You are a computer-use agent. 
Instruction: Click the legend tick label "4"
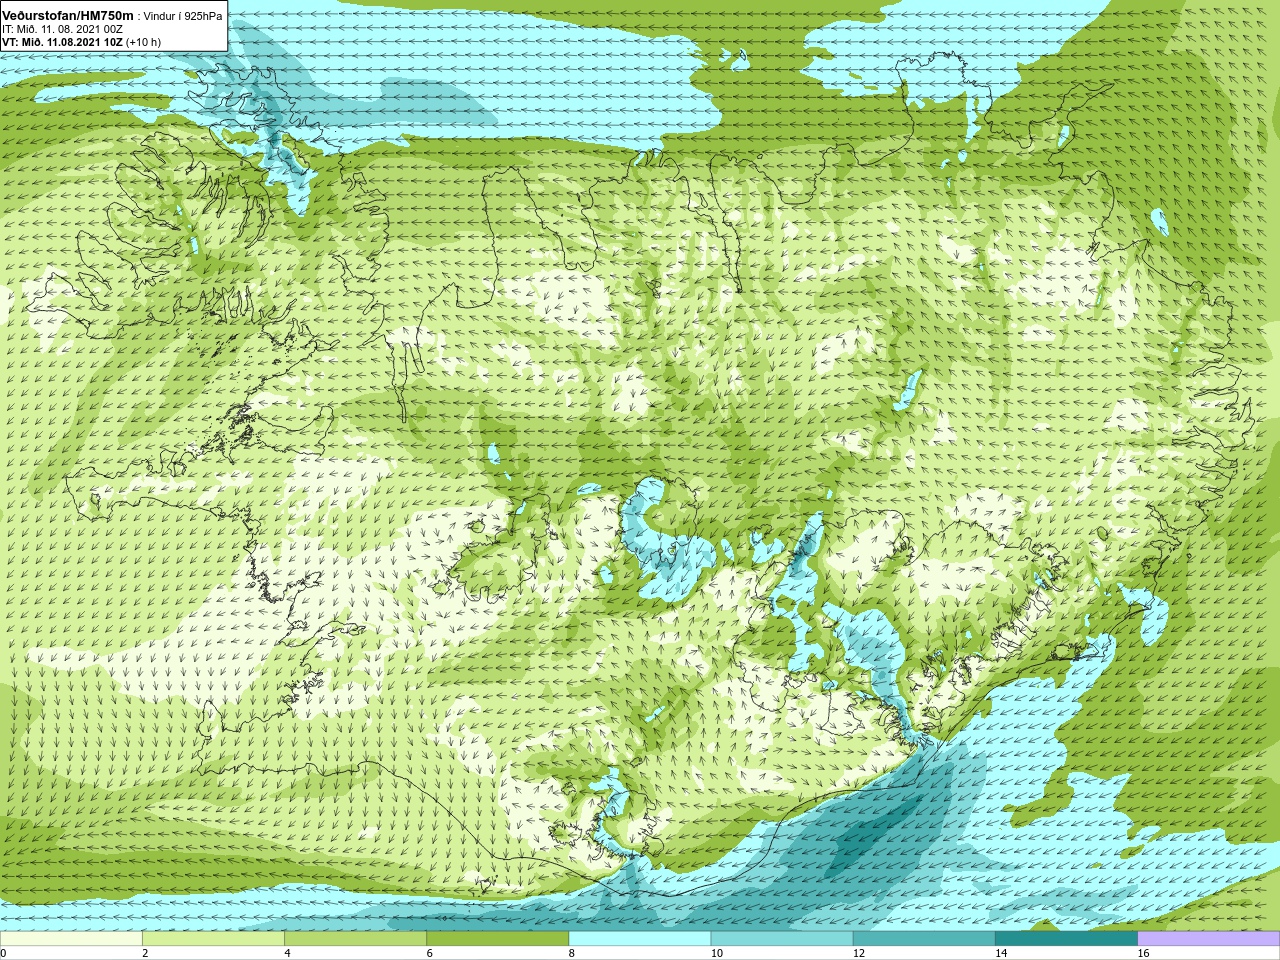pos(287,953)
